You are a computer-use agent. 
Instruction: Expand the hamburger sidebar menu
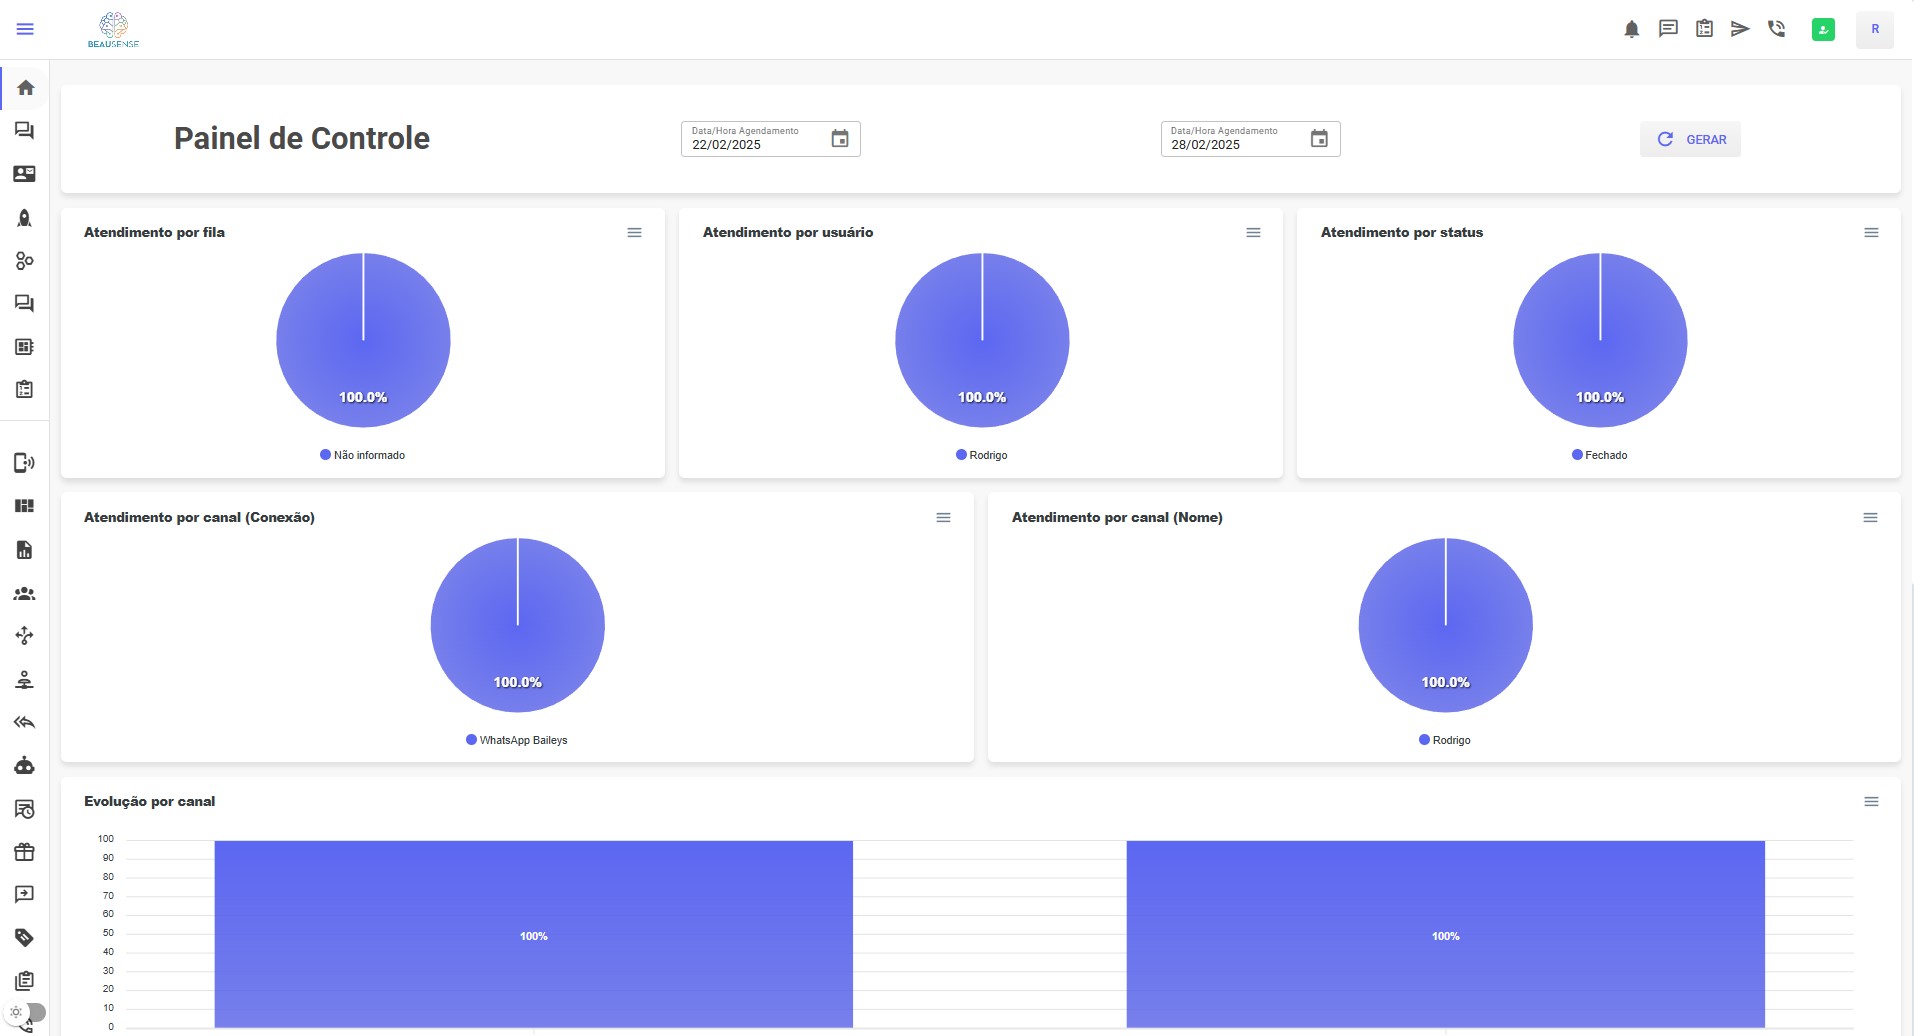(26, 29)
